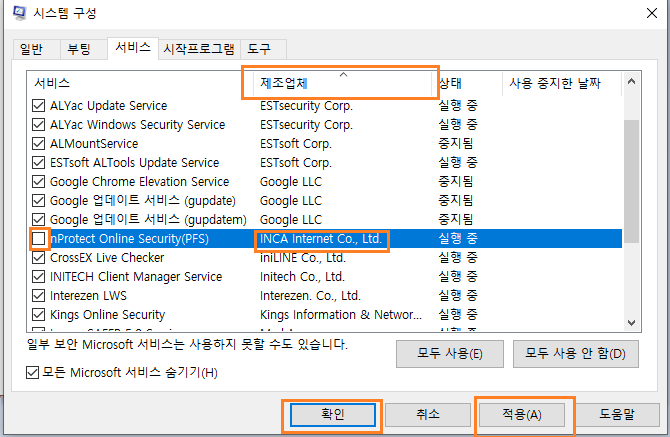Image resolution: width=670 pixels, height=437 pixels.
Task: Click the services list vertical scrollbar thumb
Action: [632, 182]
